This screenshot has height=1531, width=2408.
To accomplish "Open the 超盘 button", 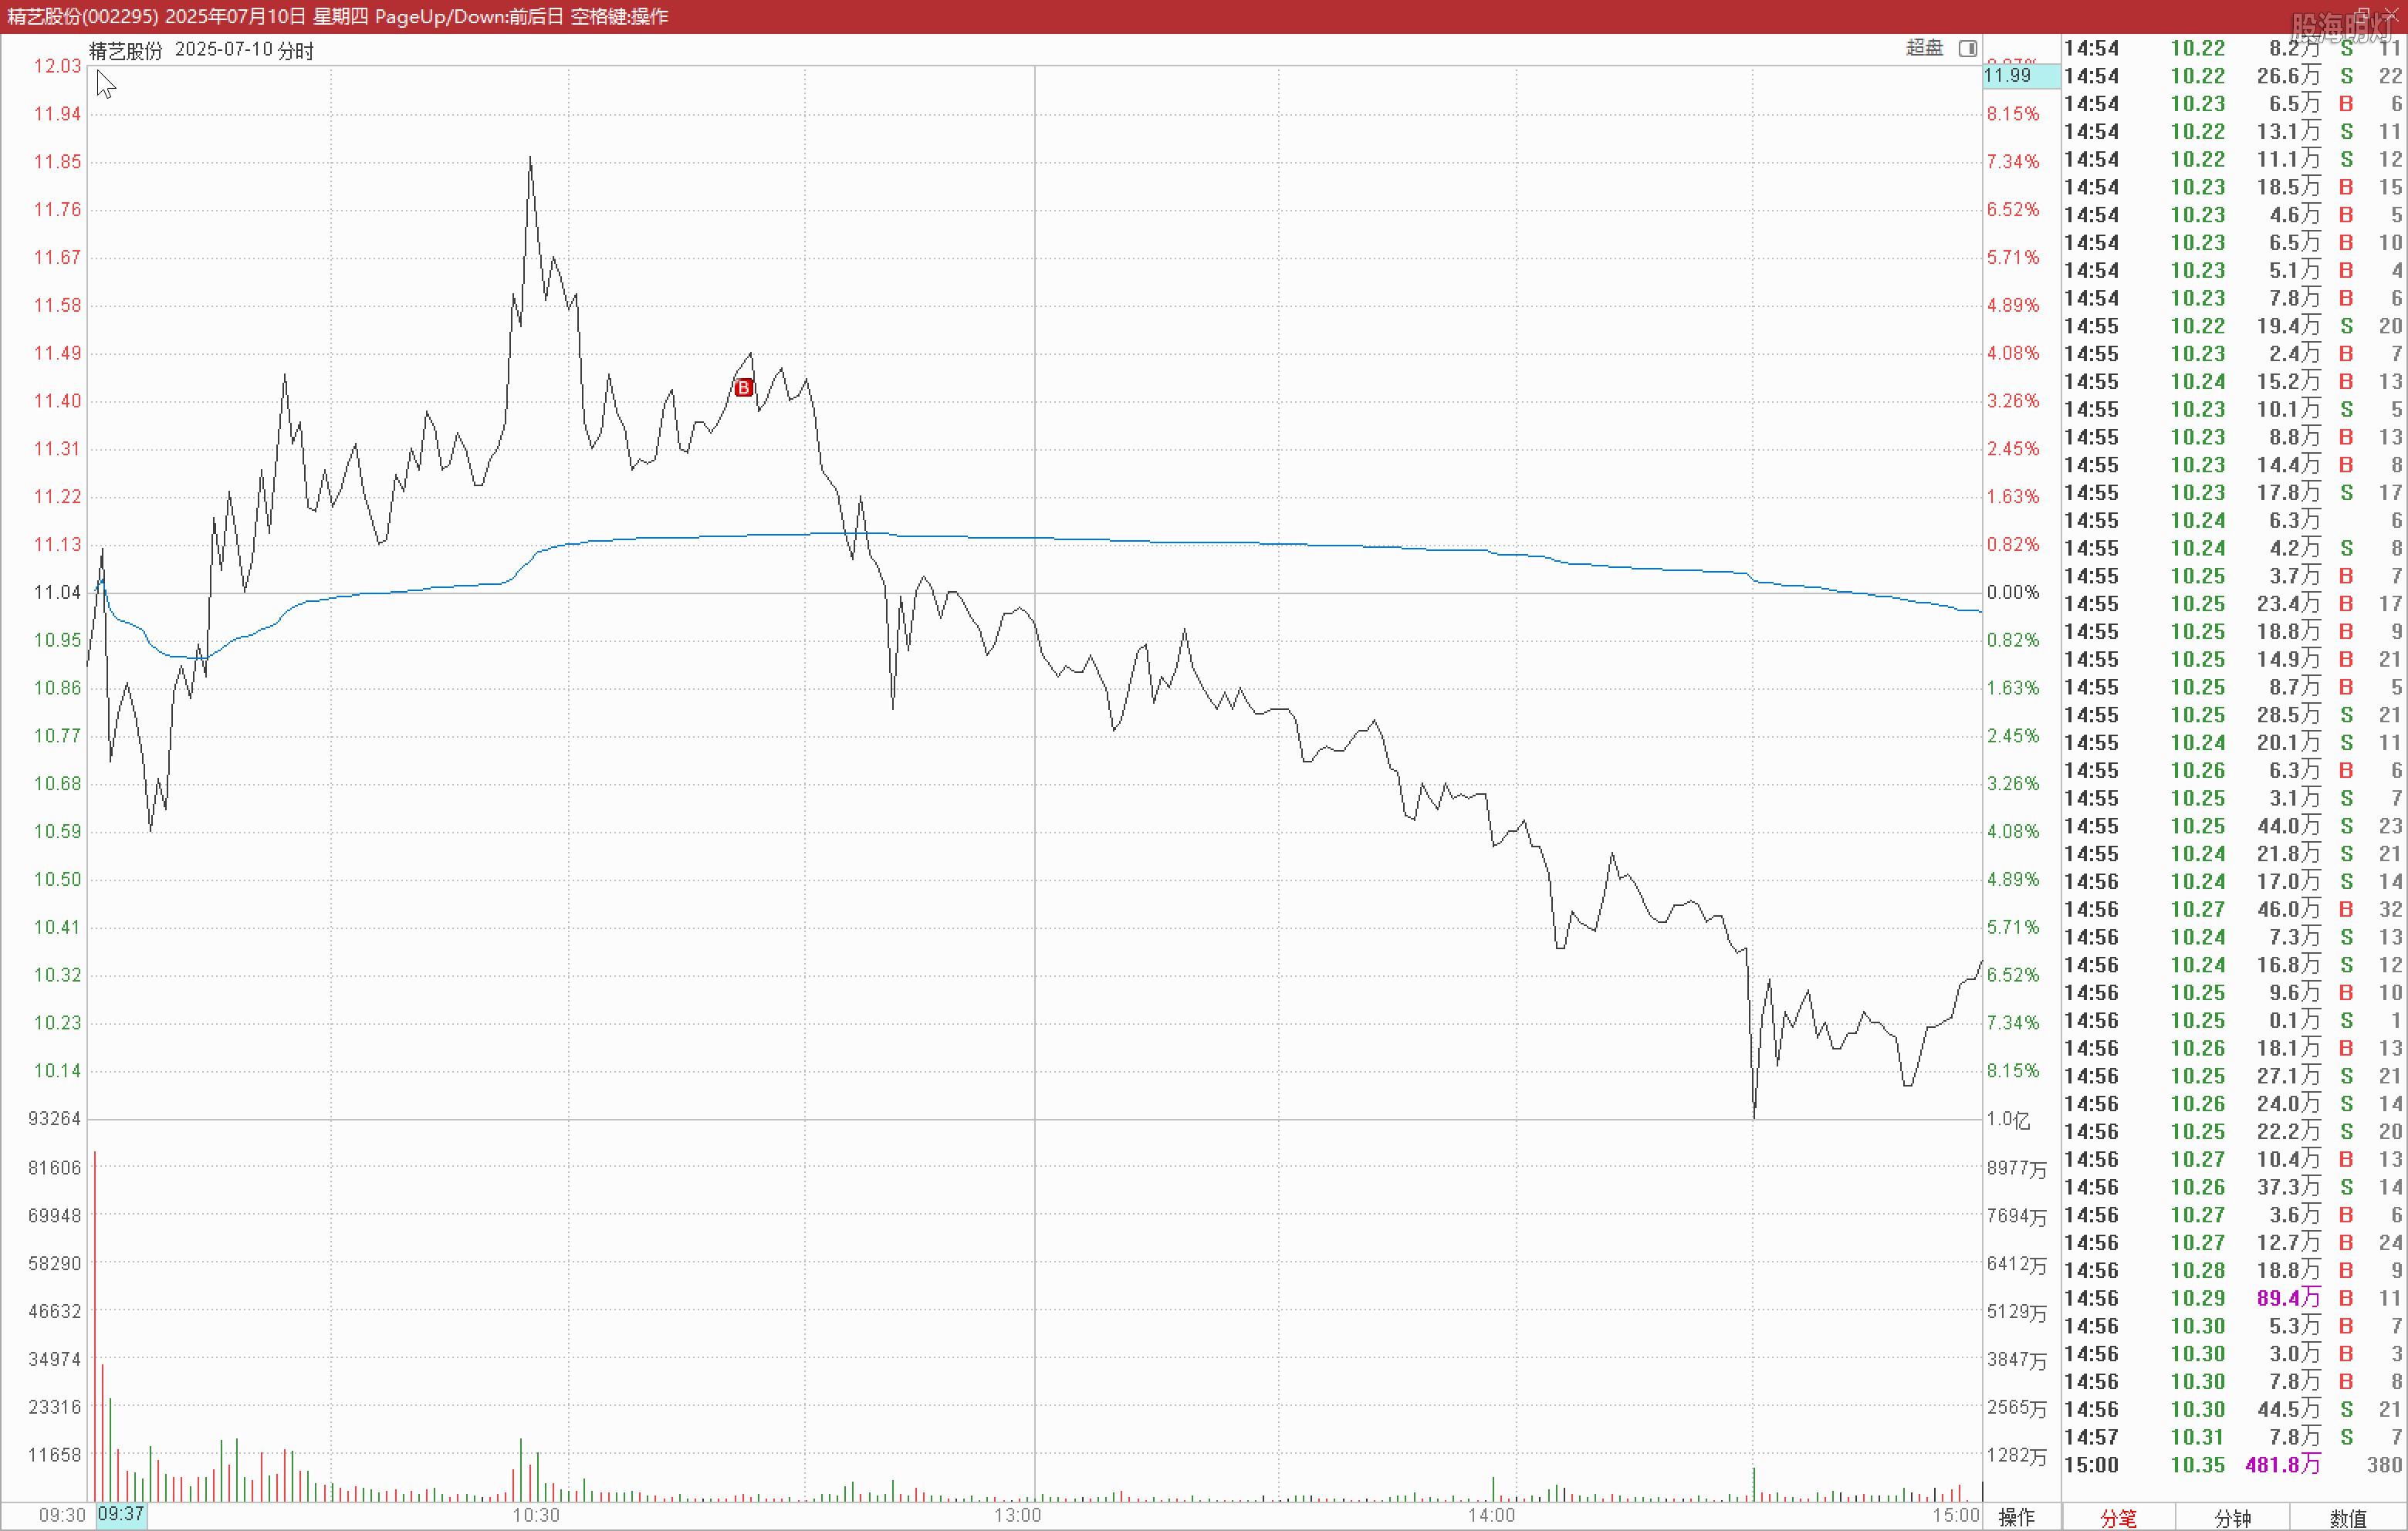I will click(x=1924, y=48).
